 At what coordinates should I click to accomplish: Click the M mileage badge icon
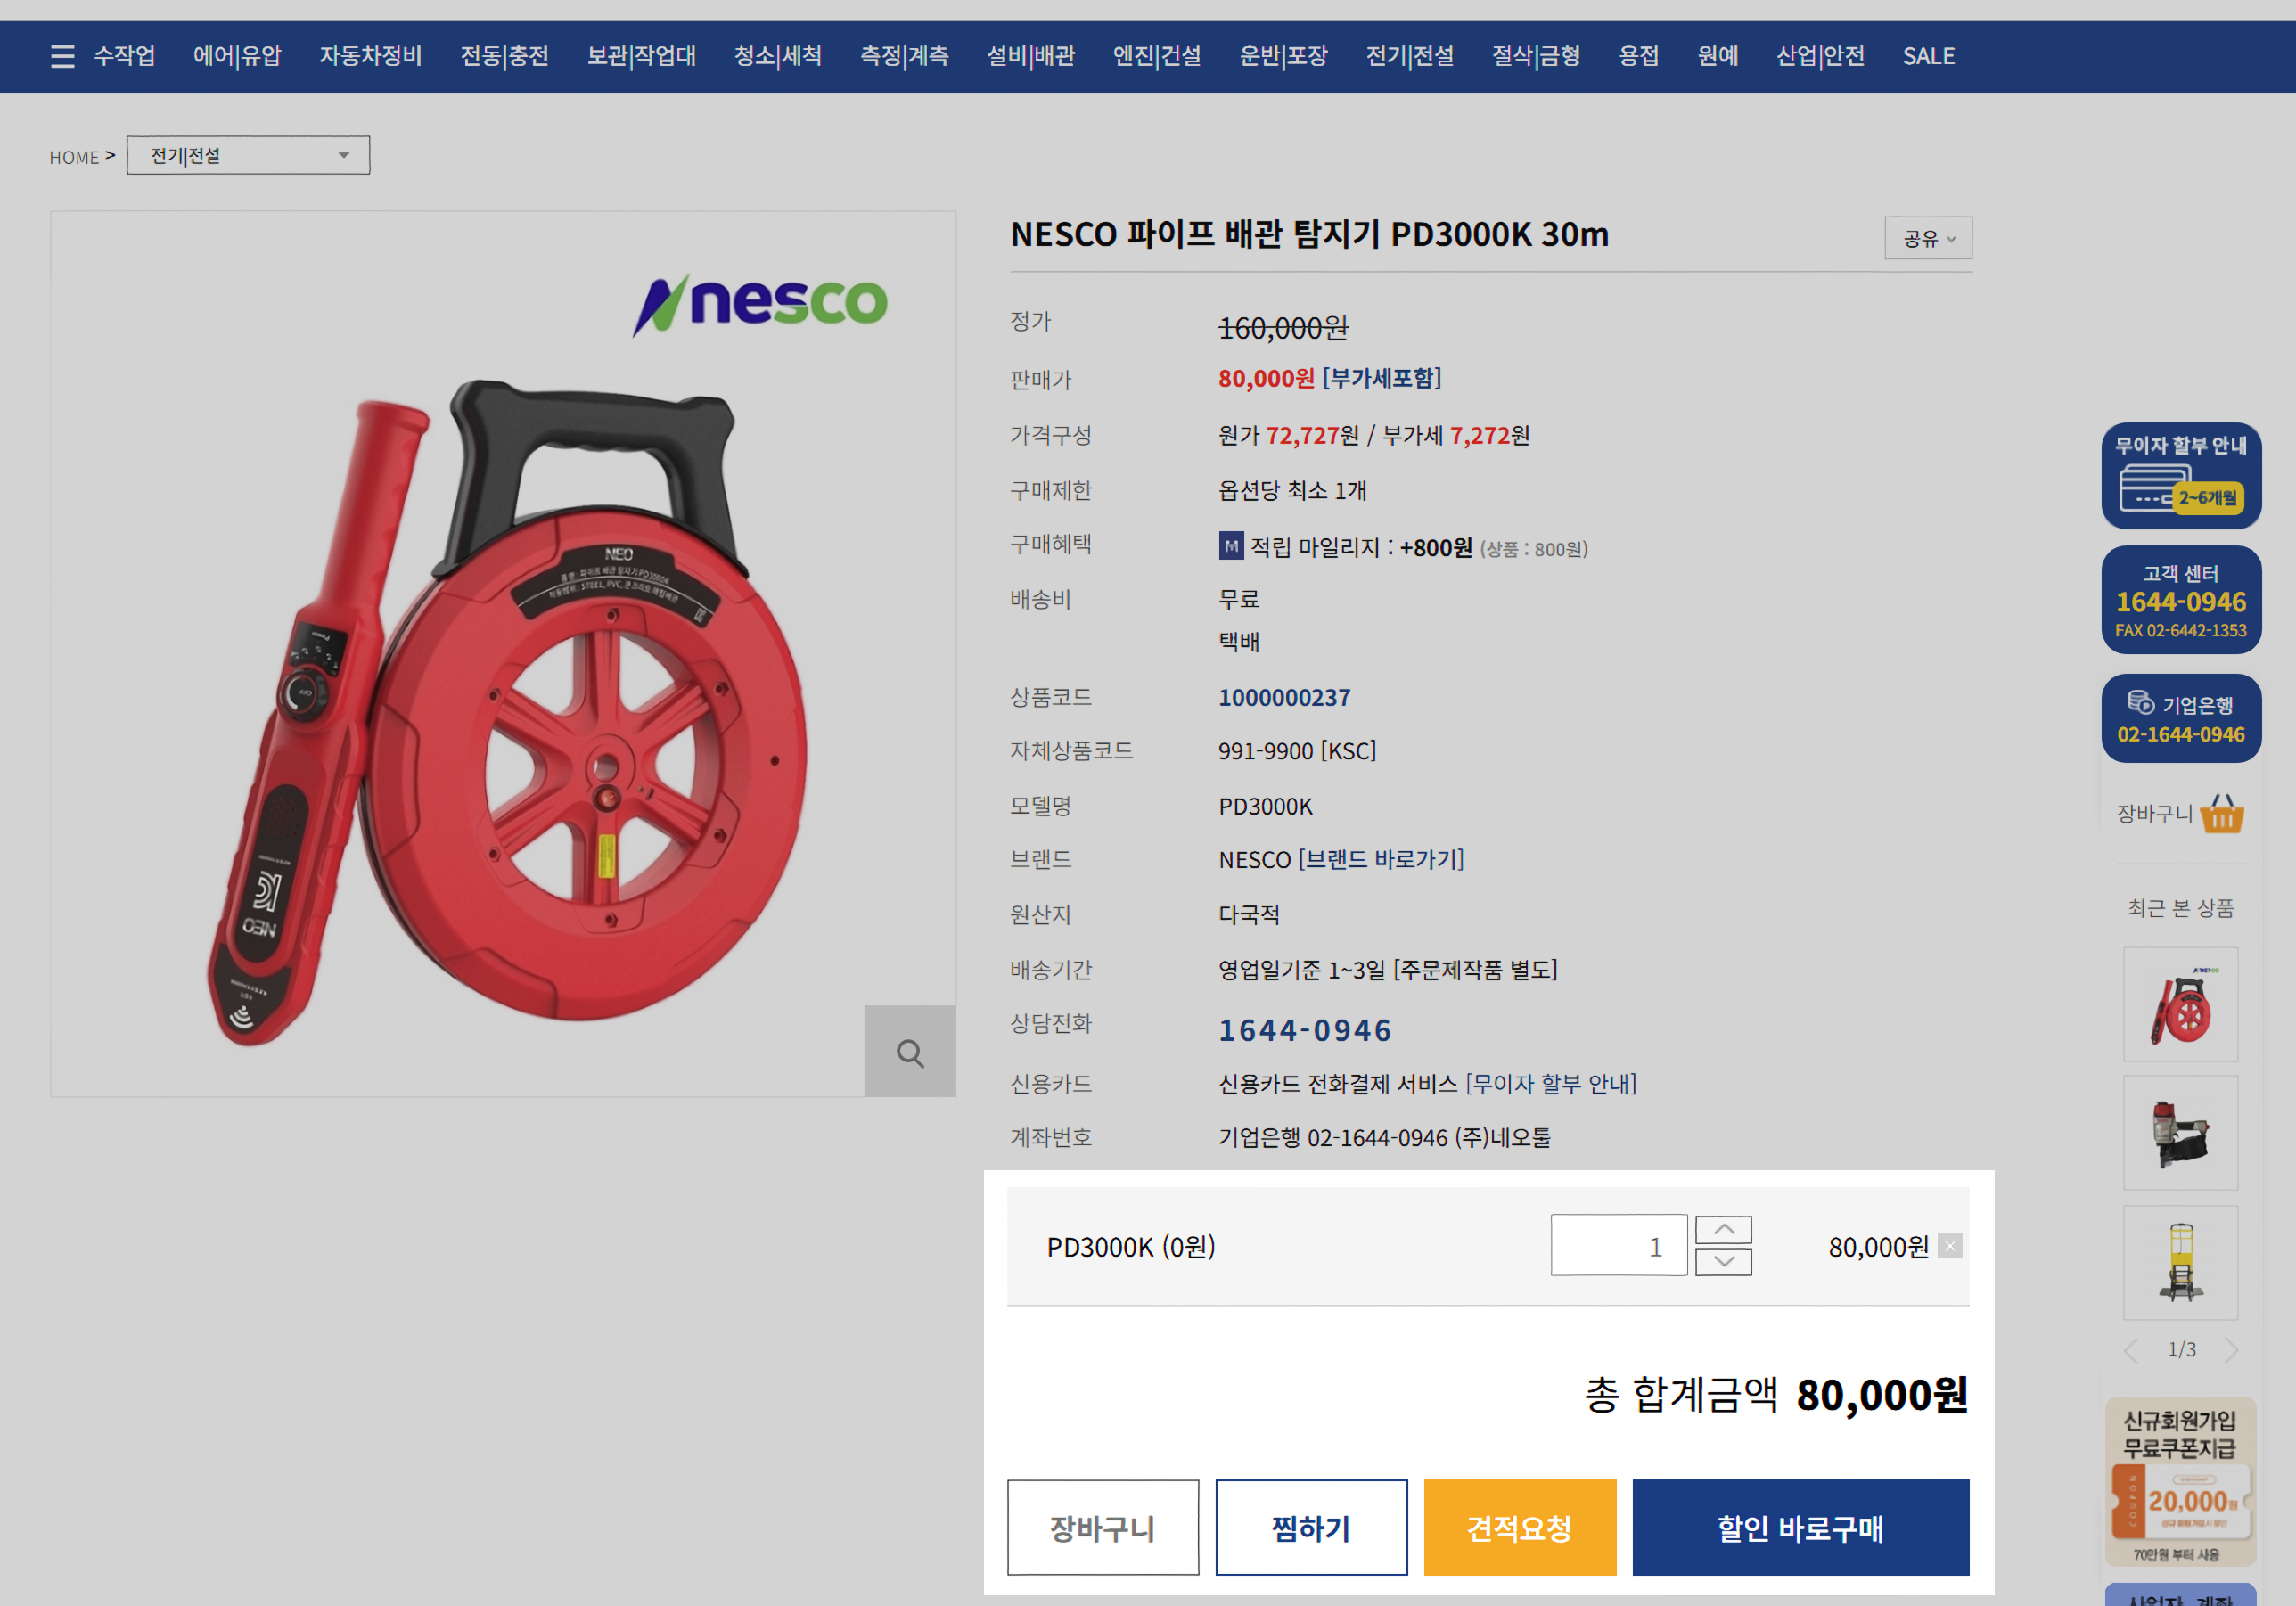coord(1231,546)
